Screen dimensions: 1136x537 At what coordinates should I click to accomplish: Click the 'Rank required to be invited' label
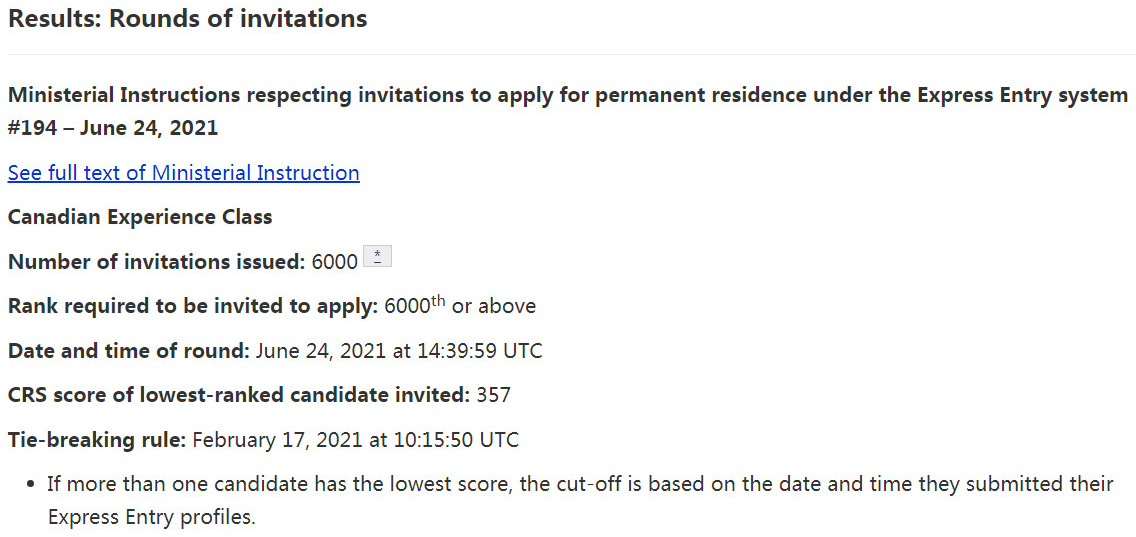tap(192, 306)
